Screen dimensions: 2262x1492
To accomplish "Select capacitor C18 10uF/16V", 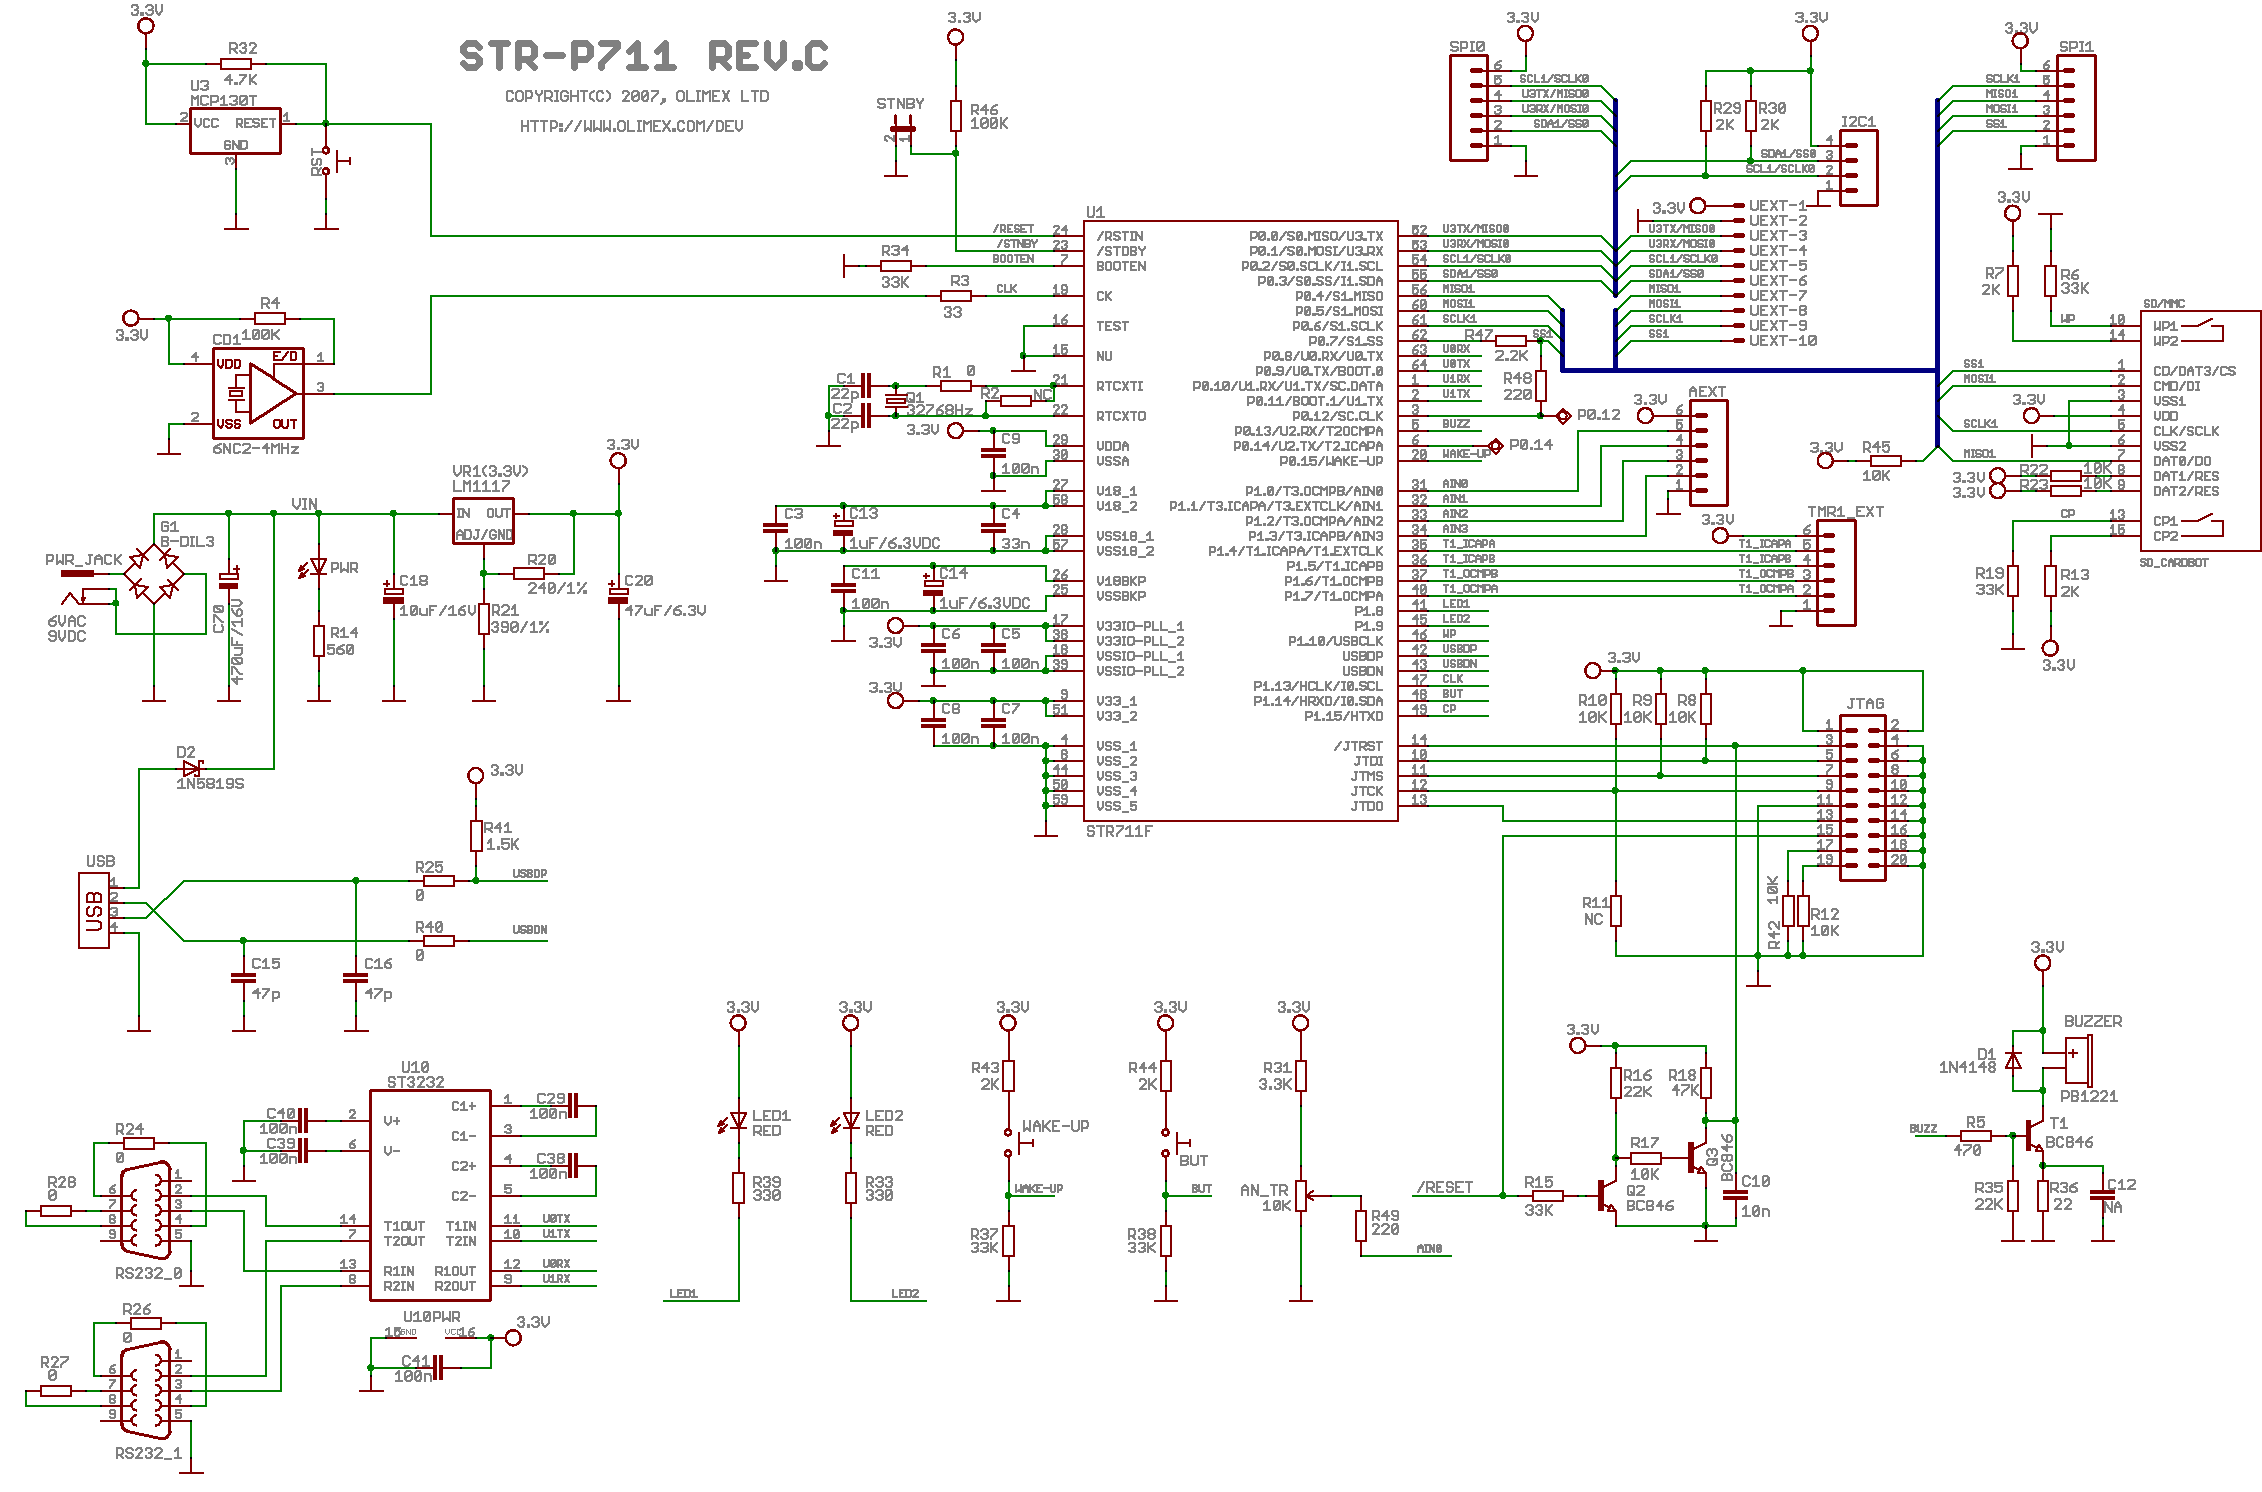I will 393,595.
